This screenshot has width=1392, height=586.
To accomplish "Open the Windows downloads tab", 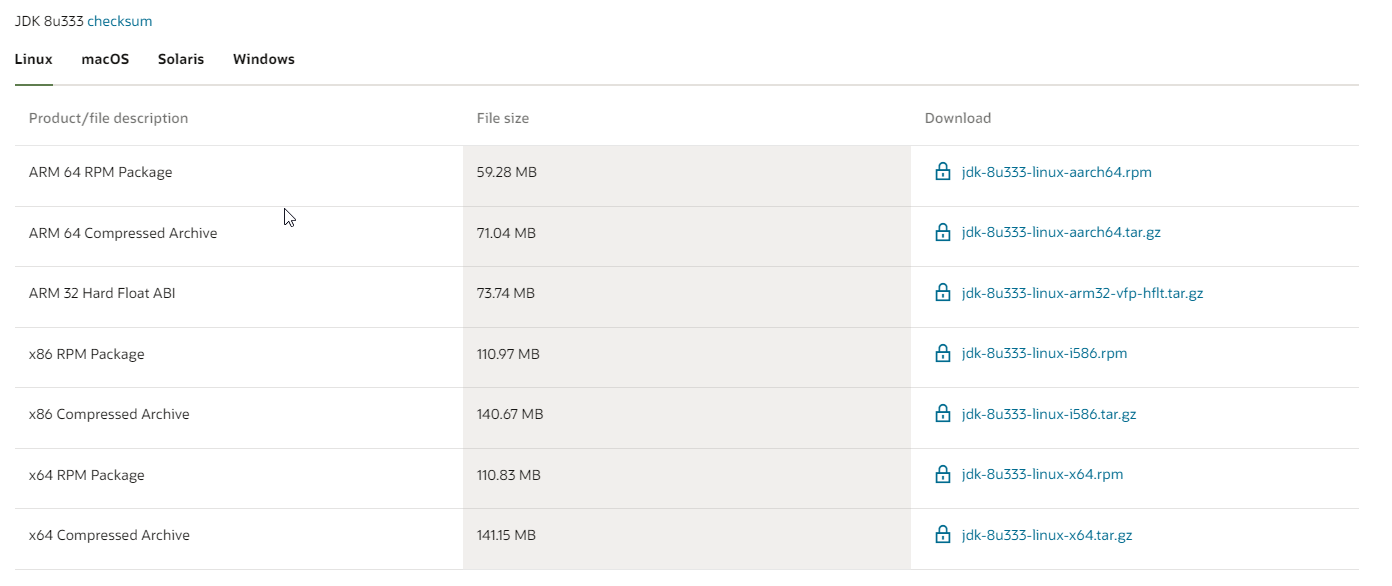I will (264, 59).
